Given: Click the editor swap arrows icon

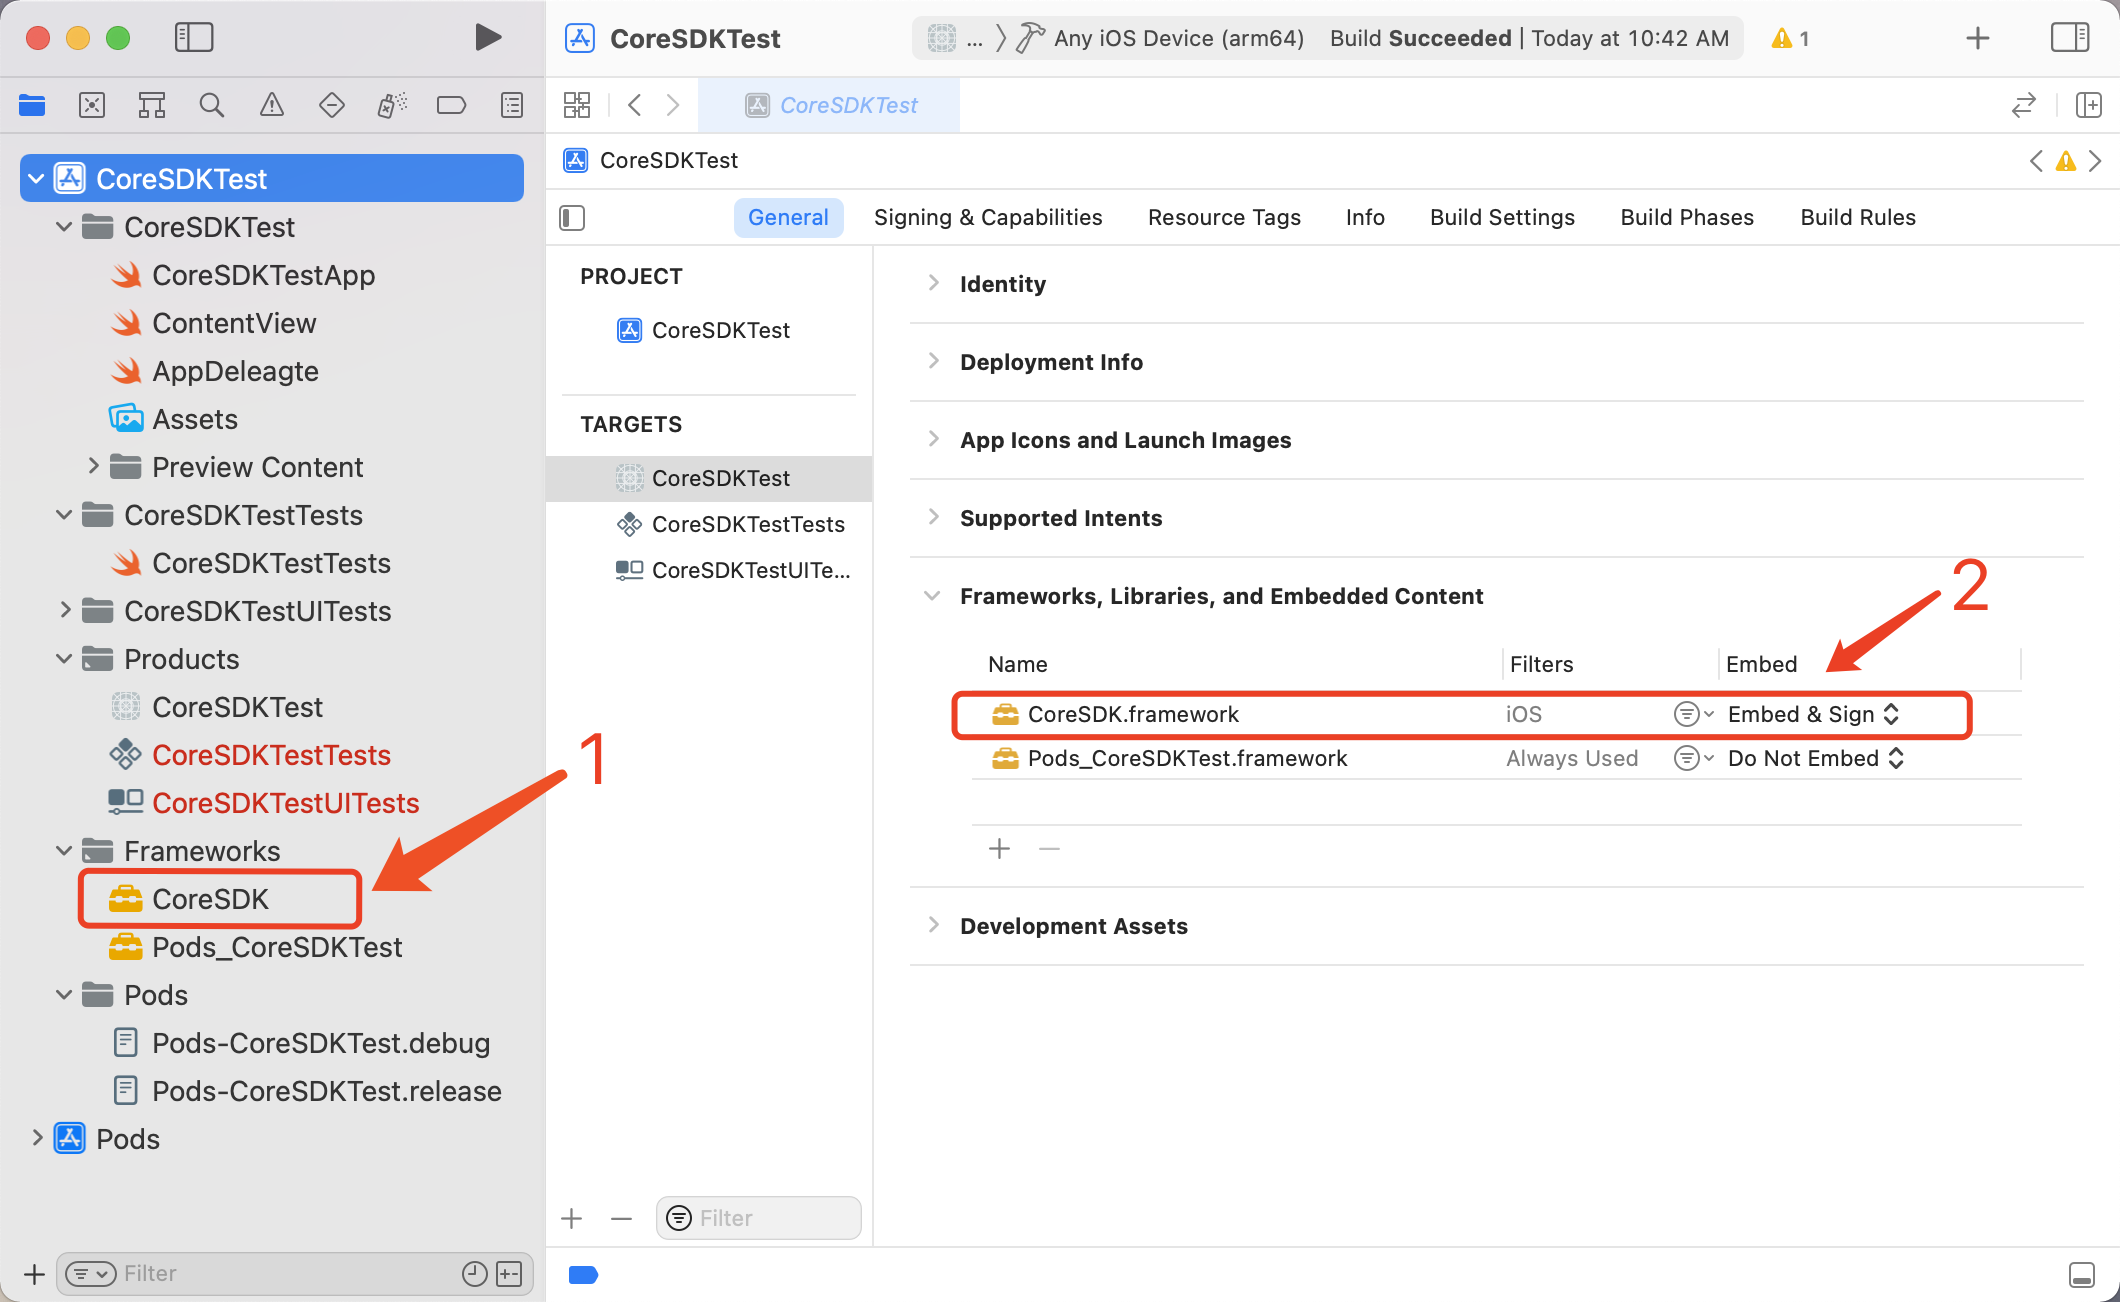Looking at the screenshot, I should (x=2024, y=105).
